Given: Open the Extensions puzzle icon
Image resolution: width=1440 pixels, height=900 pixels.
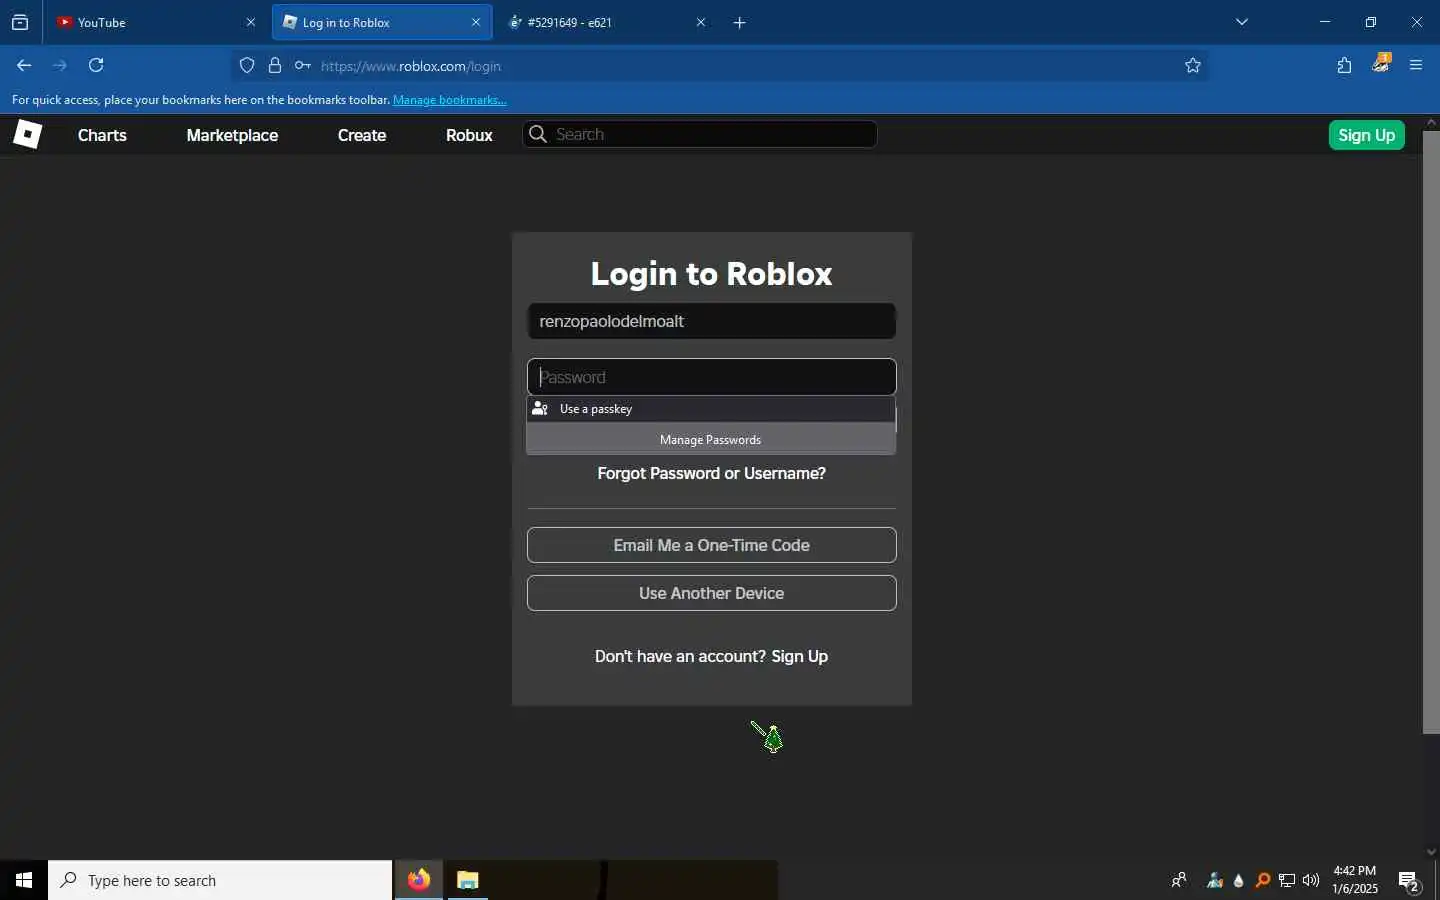Looking at the screenshot, I should point(1344,65).
